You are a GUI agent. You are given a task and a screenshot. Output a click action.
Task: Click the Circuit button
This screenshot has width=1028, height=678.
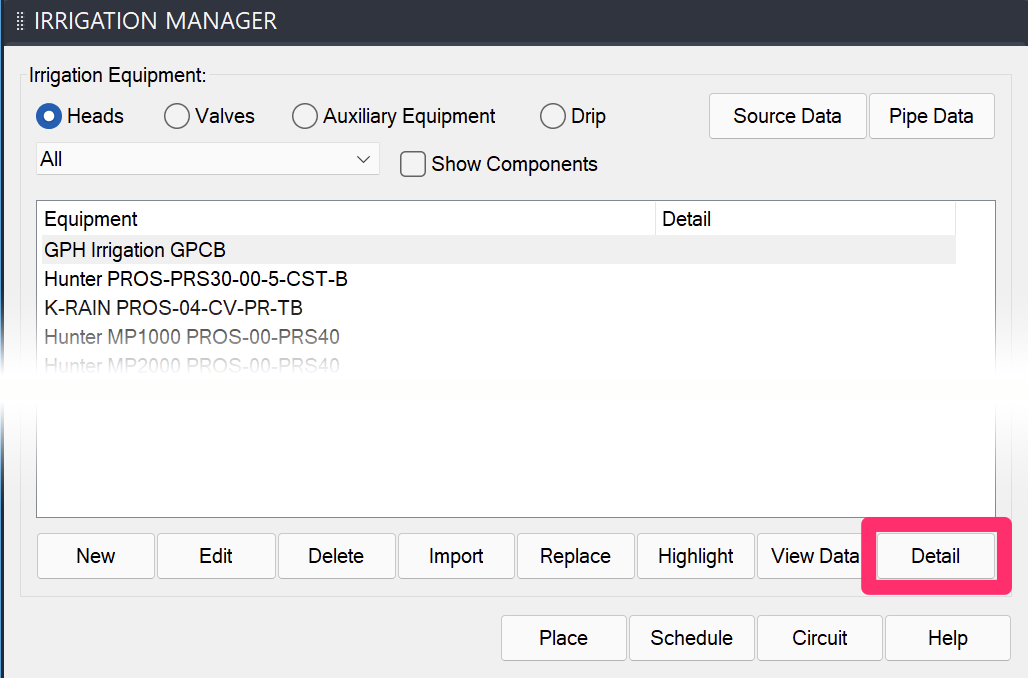coord(820,638)
